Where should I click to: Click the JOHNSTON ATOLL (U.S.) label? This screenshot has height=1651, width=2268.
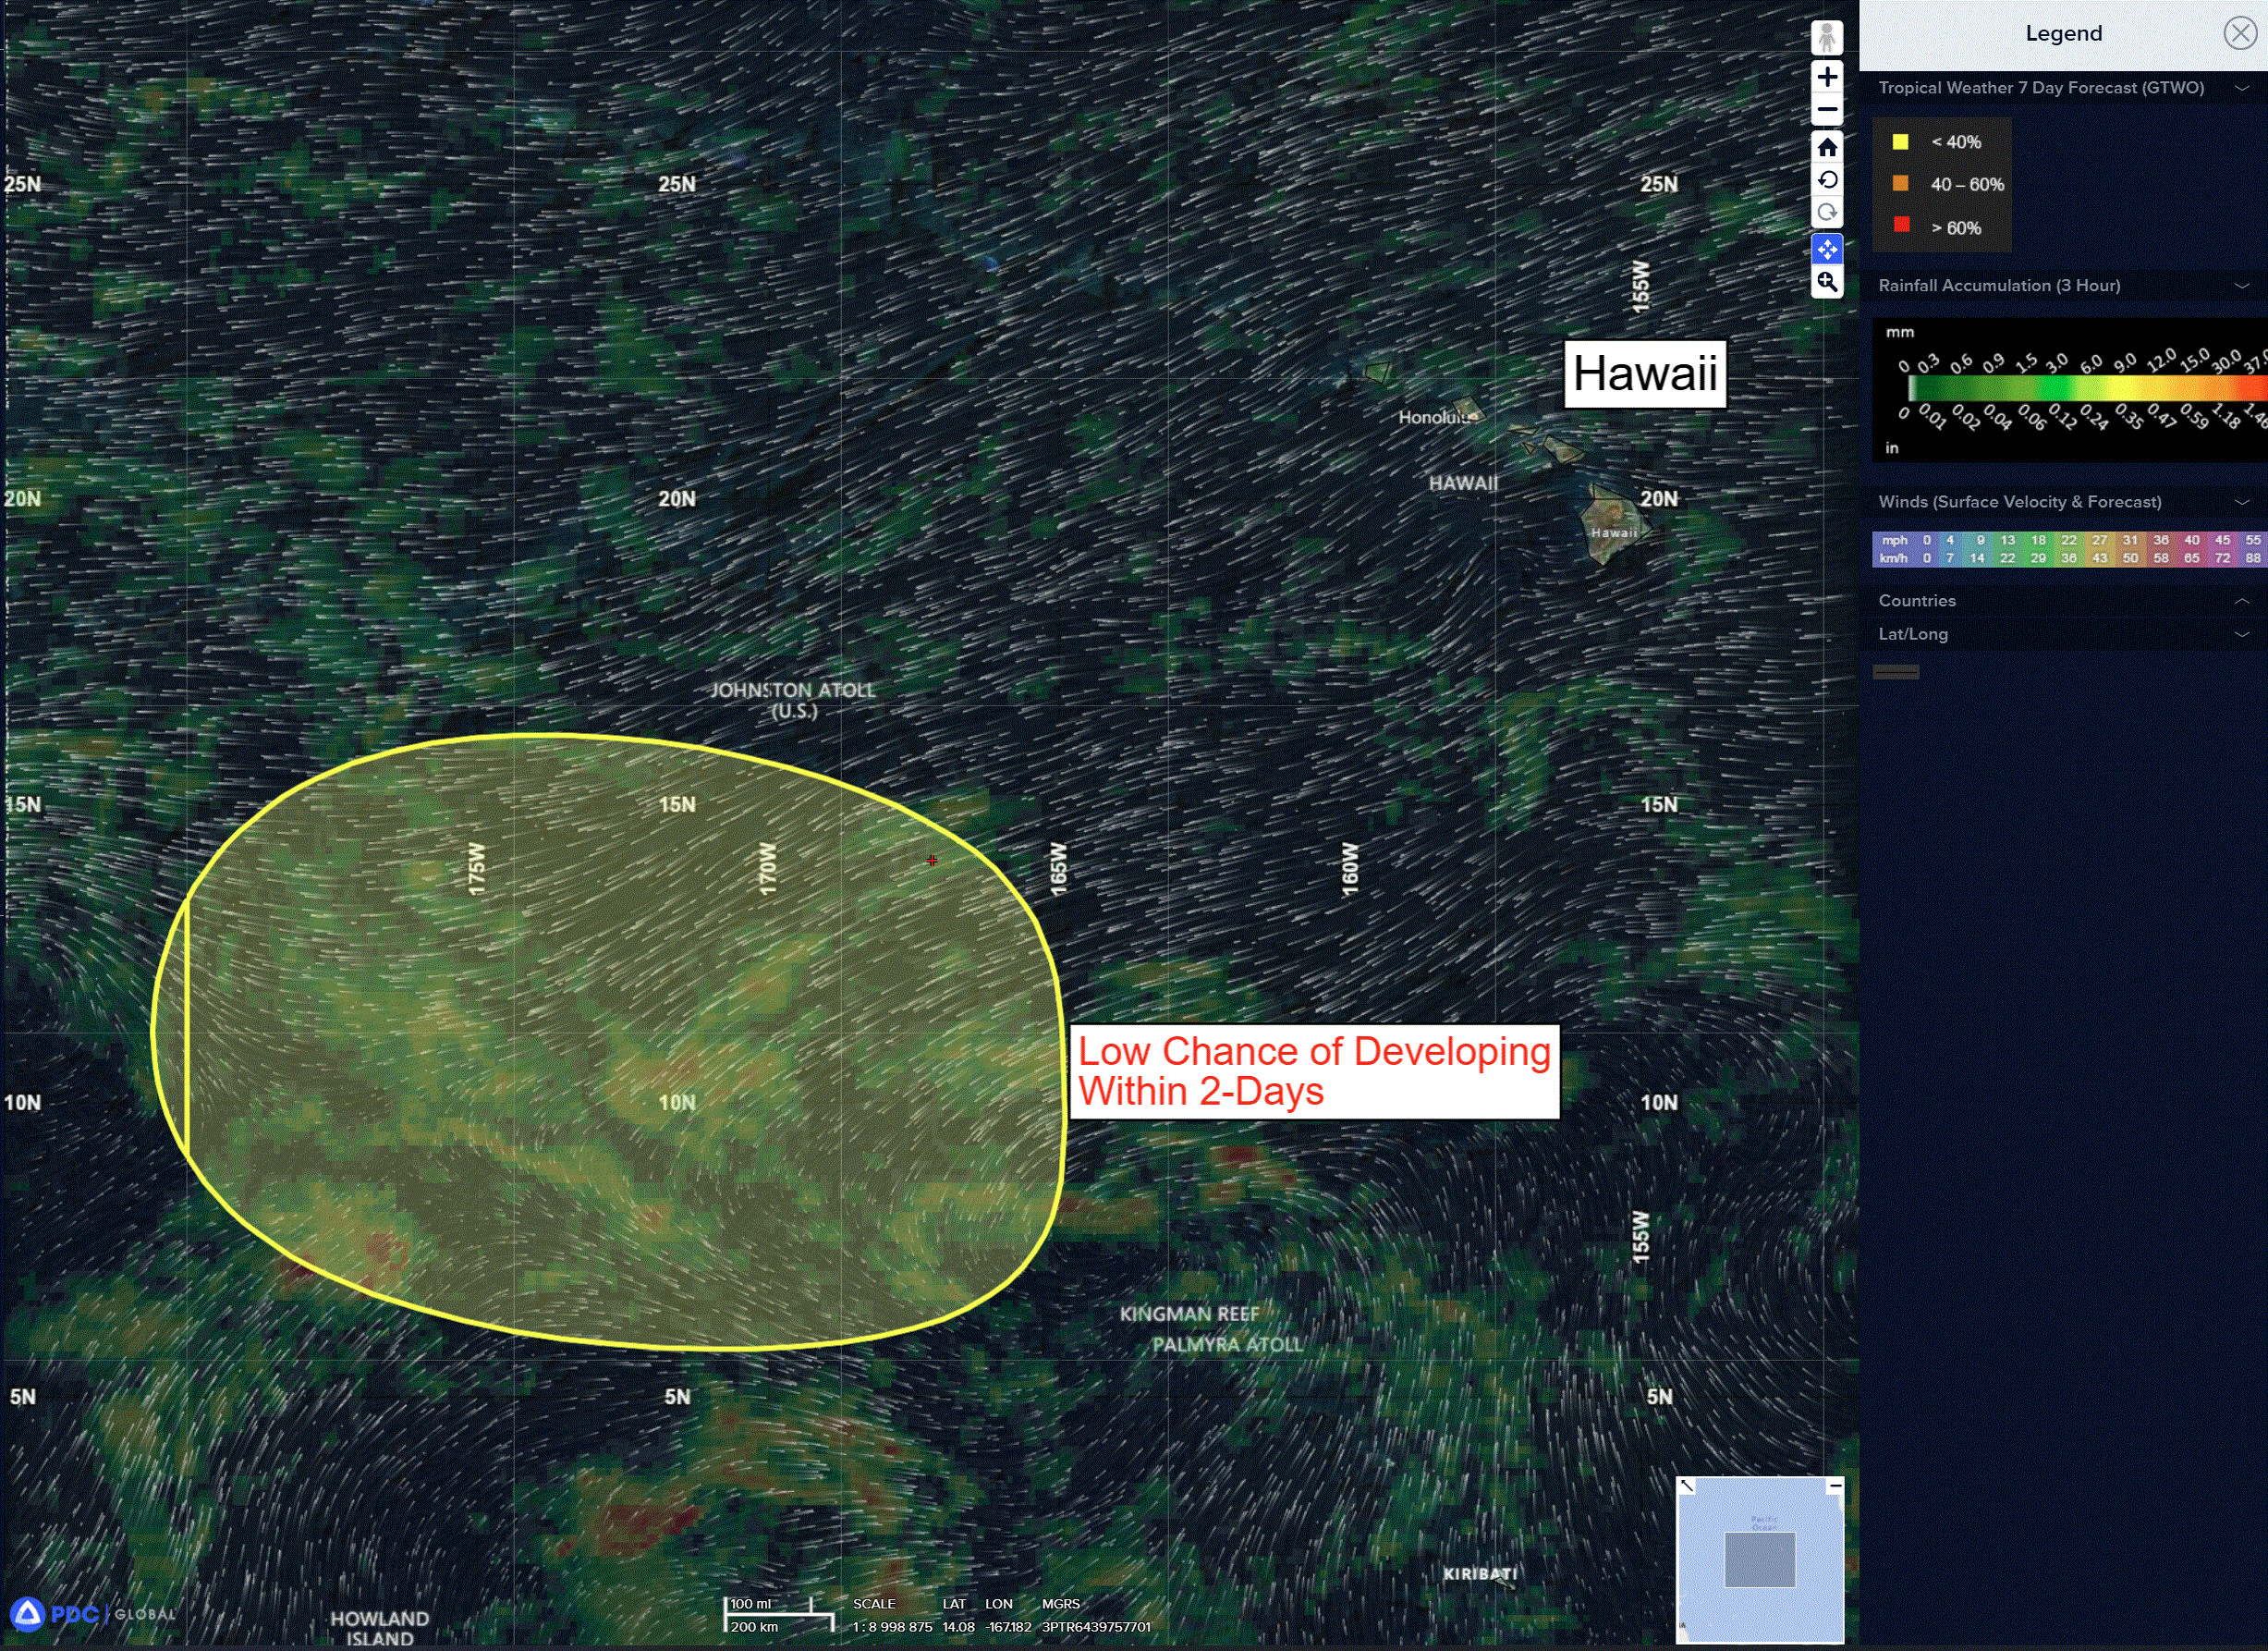[793, 700]
